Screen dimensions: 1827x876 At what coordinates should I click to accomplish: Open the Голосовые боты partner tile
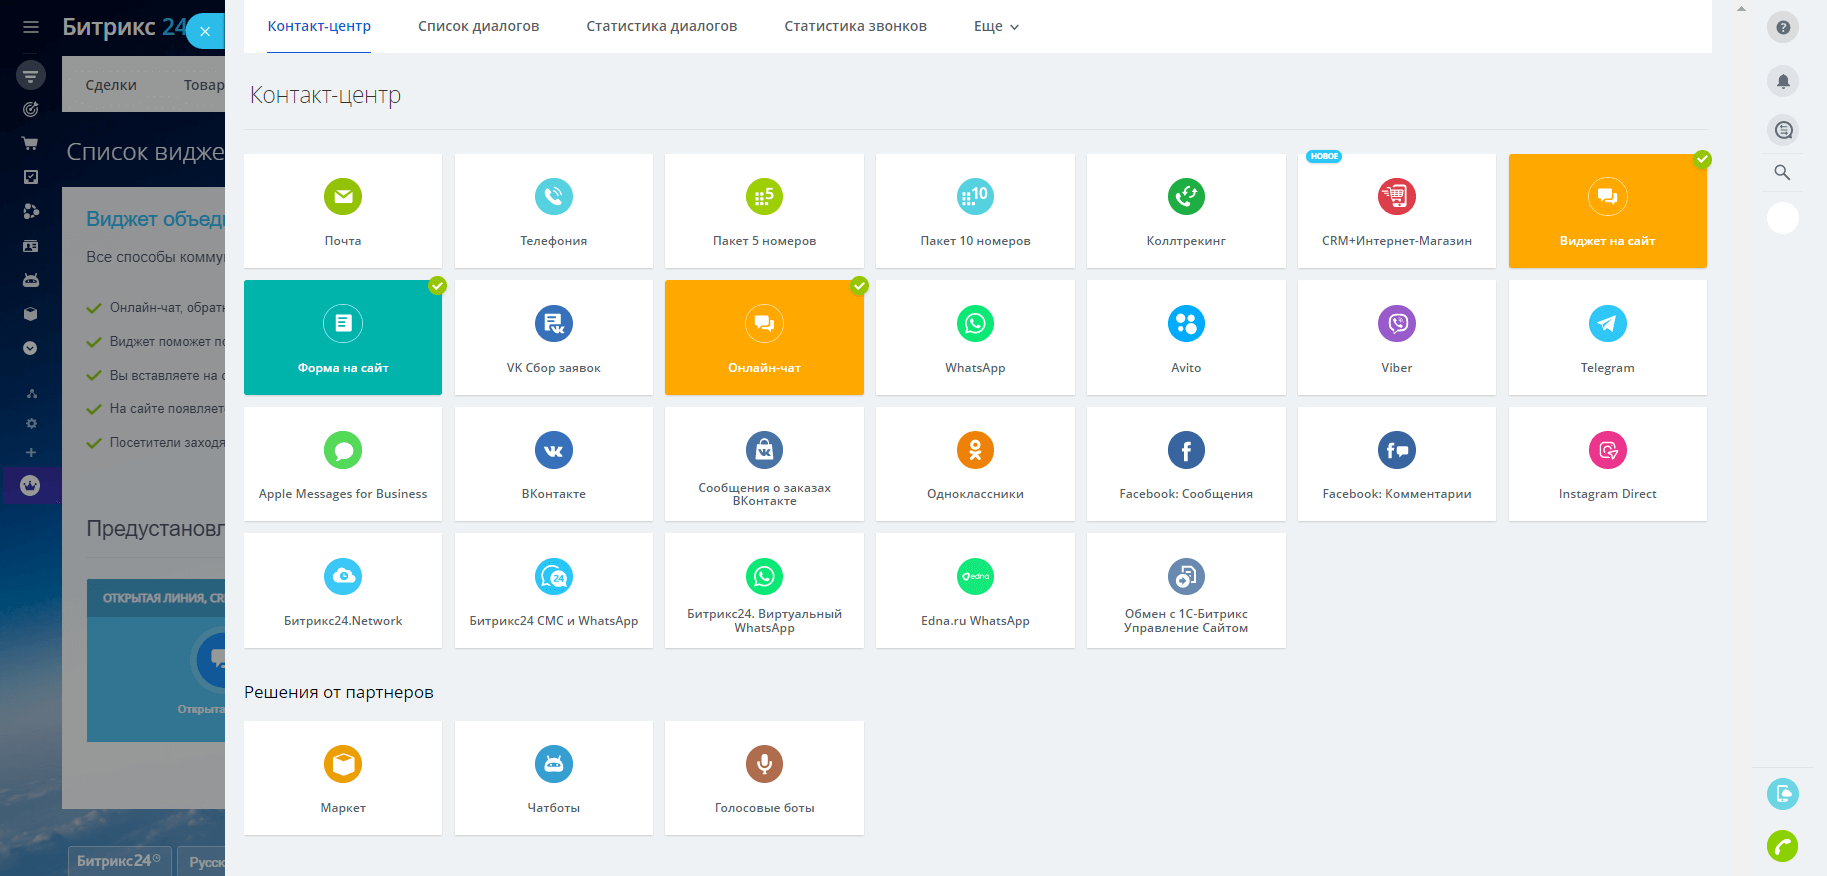764,778
